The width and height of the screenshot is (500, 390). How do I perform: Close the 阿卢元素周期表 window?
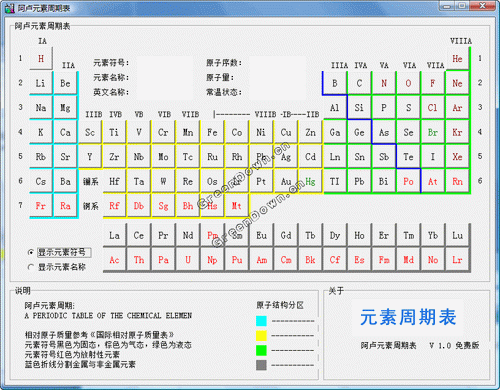tap(483, 6)
